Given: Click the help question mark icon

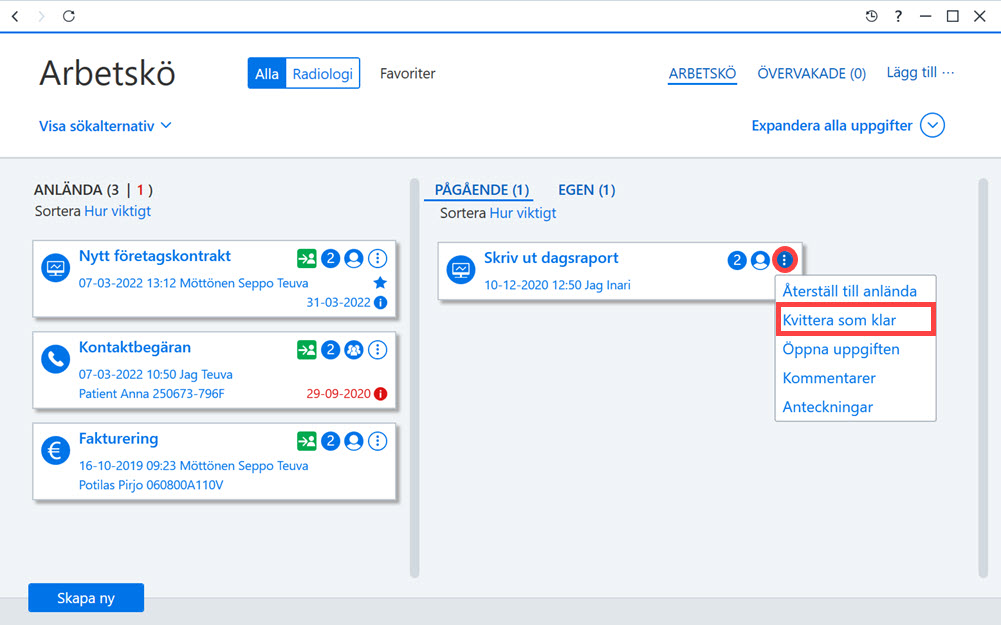Looking at the screenshot, I should click(898, 16).
